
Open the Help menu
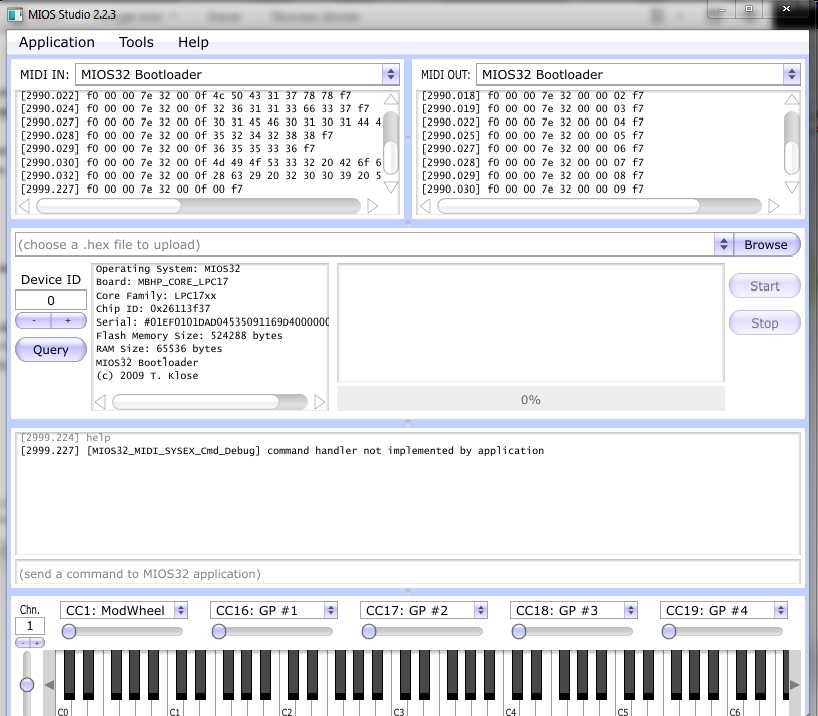pos(193,42)
